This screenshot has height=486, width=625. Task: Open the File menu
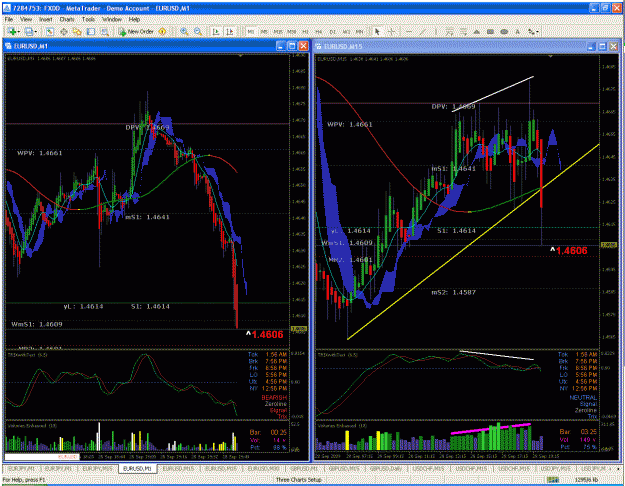point(8,19)
